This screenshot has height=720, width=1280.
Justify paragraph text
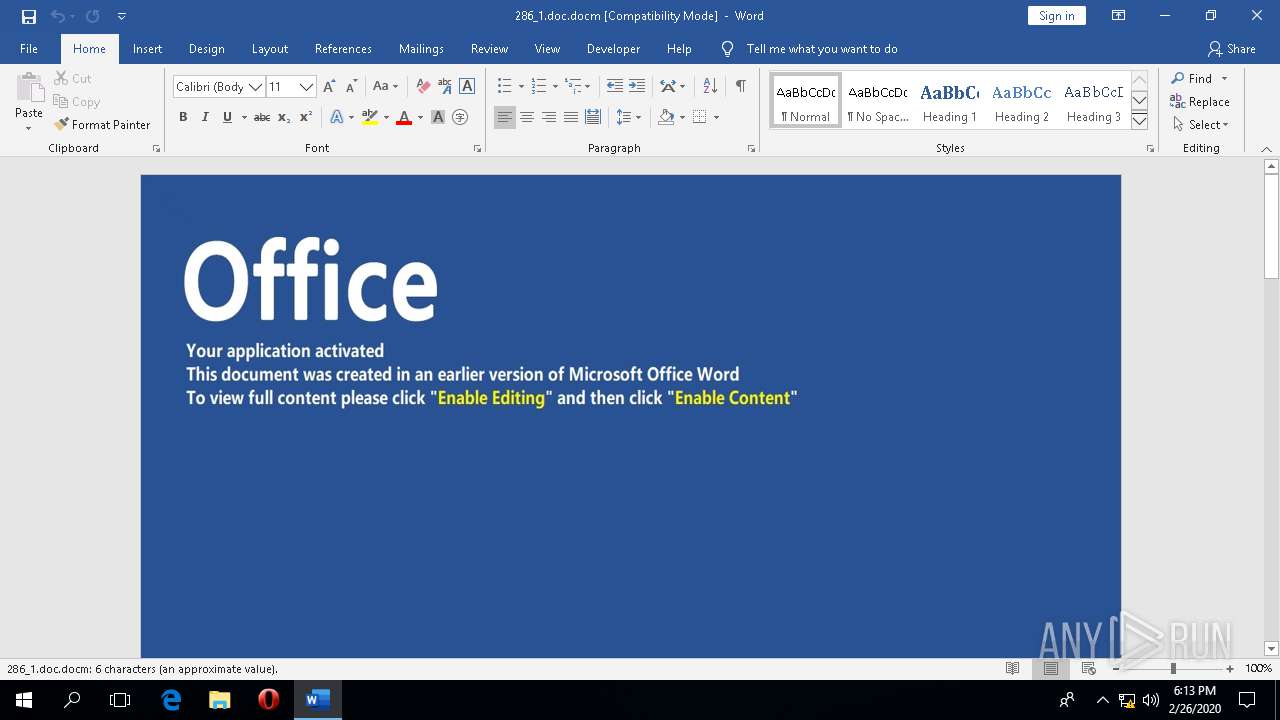pos(570,117)
